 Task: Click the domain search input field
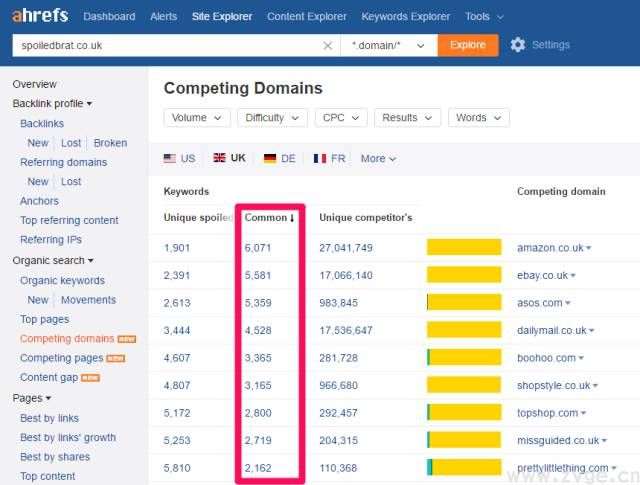165,45
